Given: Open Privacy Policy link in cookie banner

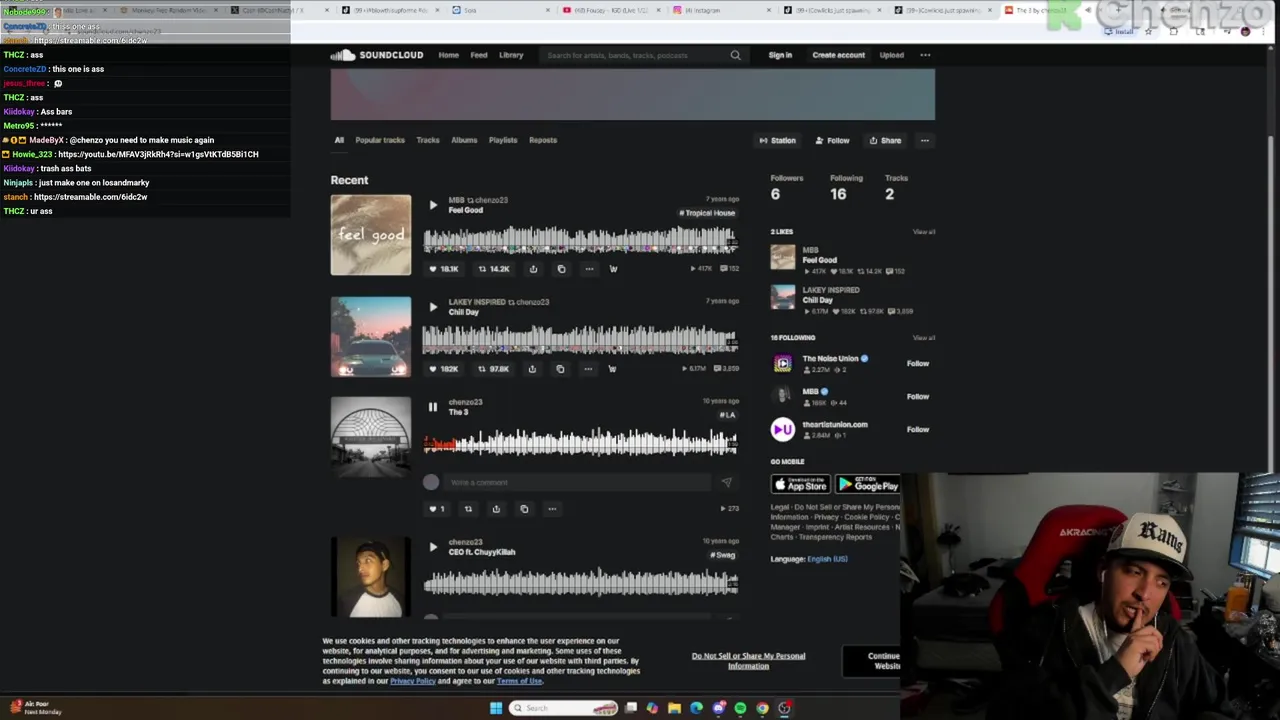Looking at the screenshot, I should point(413,681).
